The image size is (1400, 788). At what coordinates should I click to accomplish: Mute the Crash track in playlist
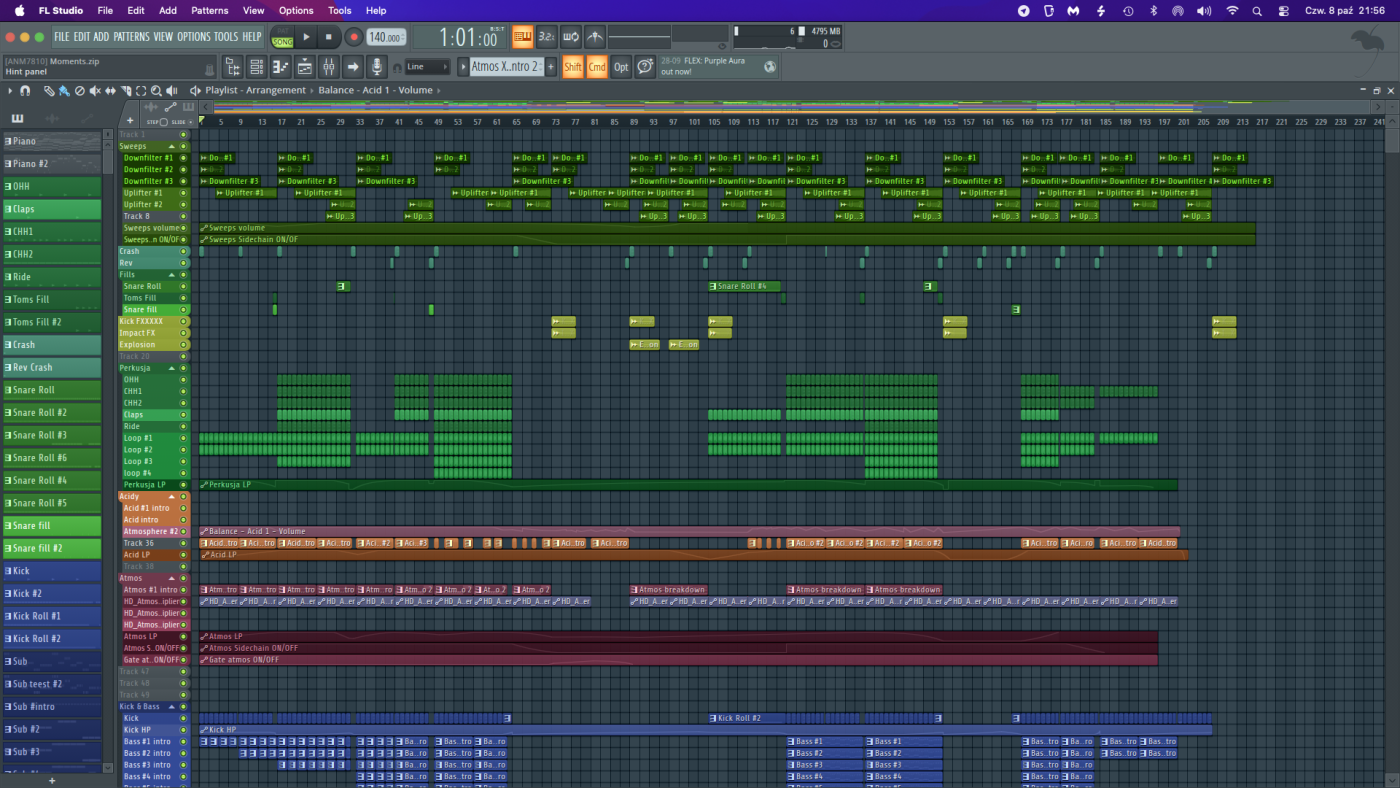click(183, 251)
